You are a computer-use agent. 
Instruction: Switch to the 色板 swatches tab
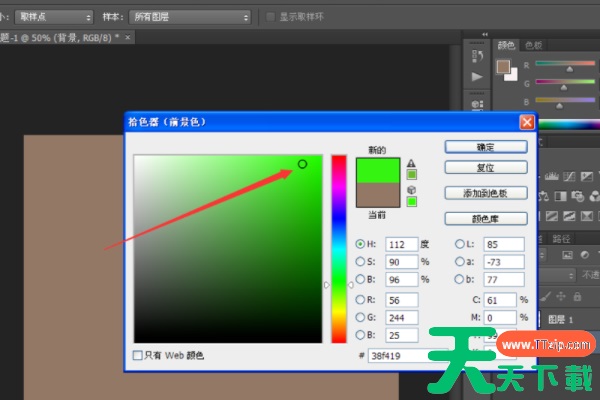(x=534, y=45)
